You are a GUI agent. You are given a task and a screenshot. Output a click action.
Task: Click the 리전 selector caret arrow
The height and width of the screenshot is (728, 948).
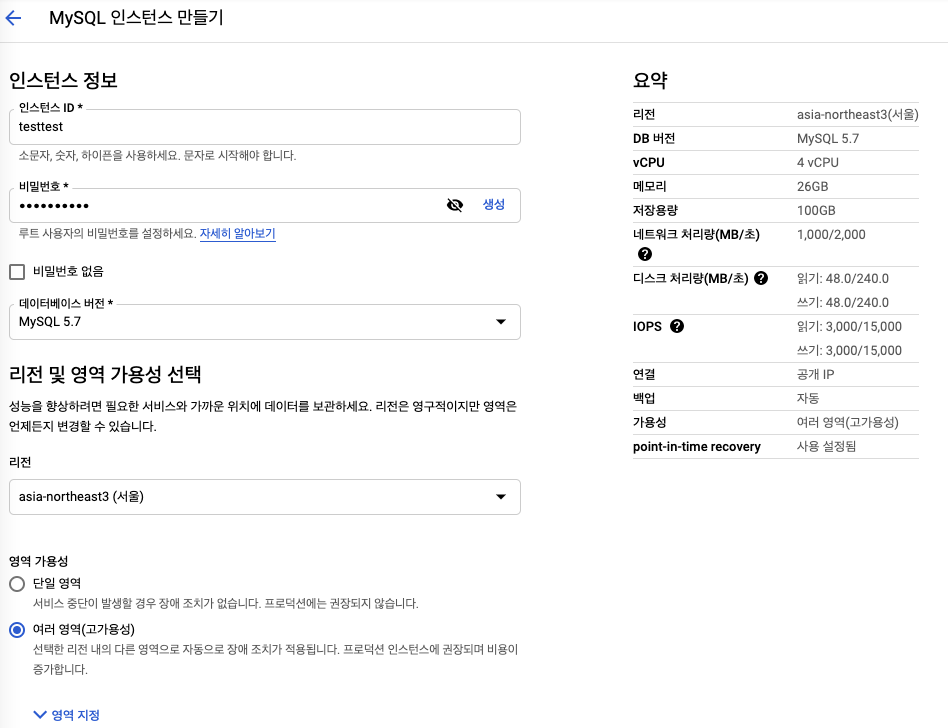(501, 497)
